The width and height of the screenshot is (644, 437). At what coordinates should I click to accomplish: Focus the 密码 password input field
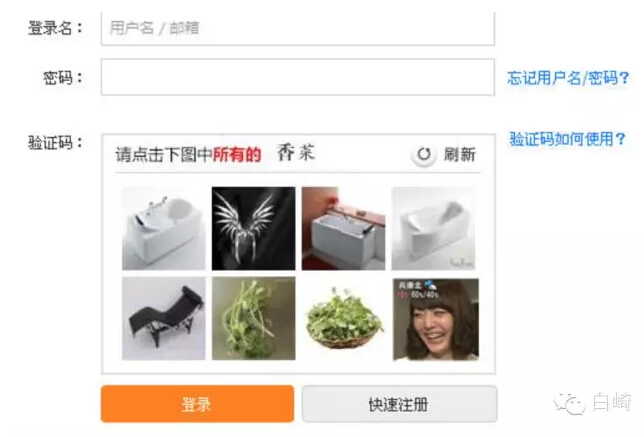tap(298, 77)
